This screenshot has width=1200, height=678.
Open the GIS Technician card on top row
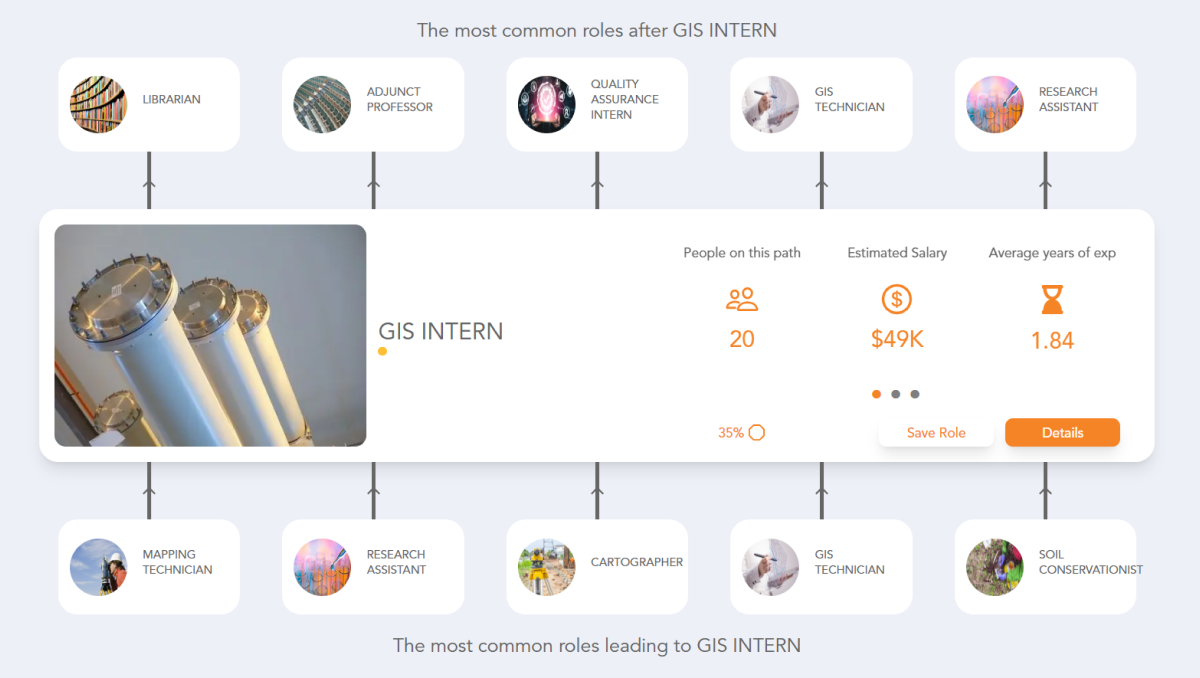click(x=820, y=103)
